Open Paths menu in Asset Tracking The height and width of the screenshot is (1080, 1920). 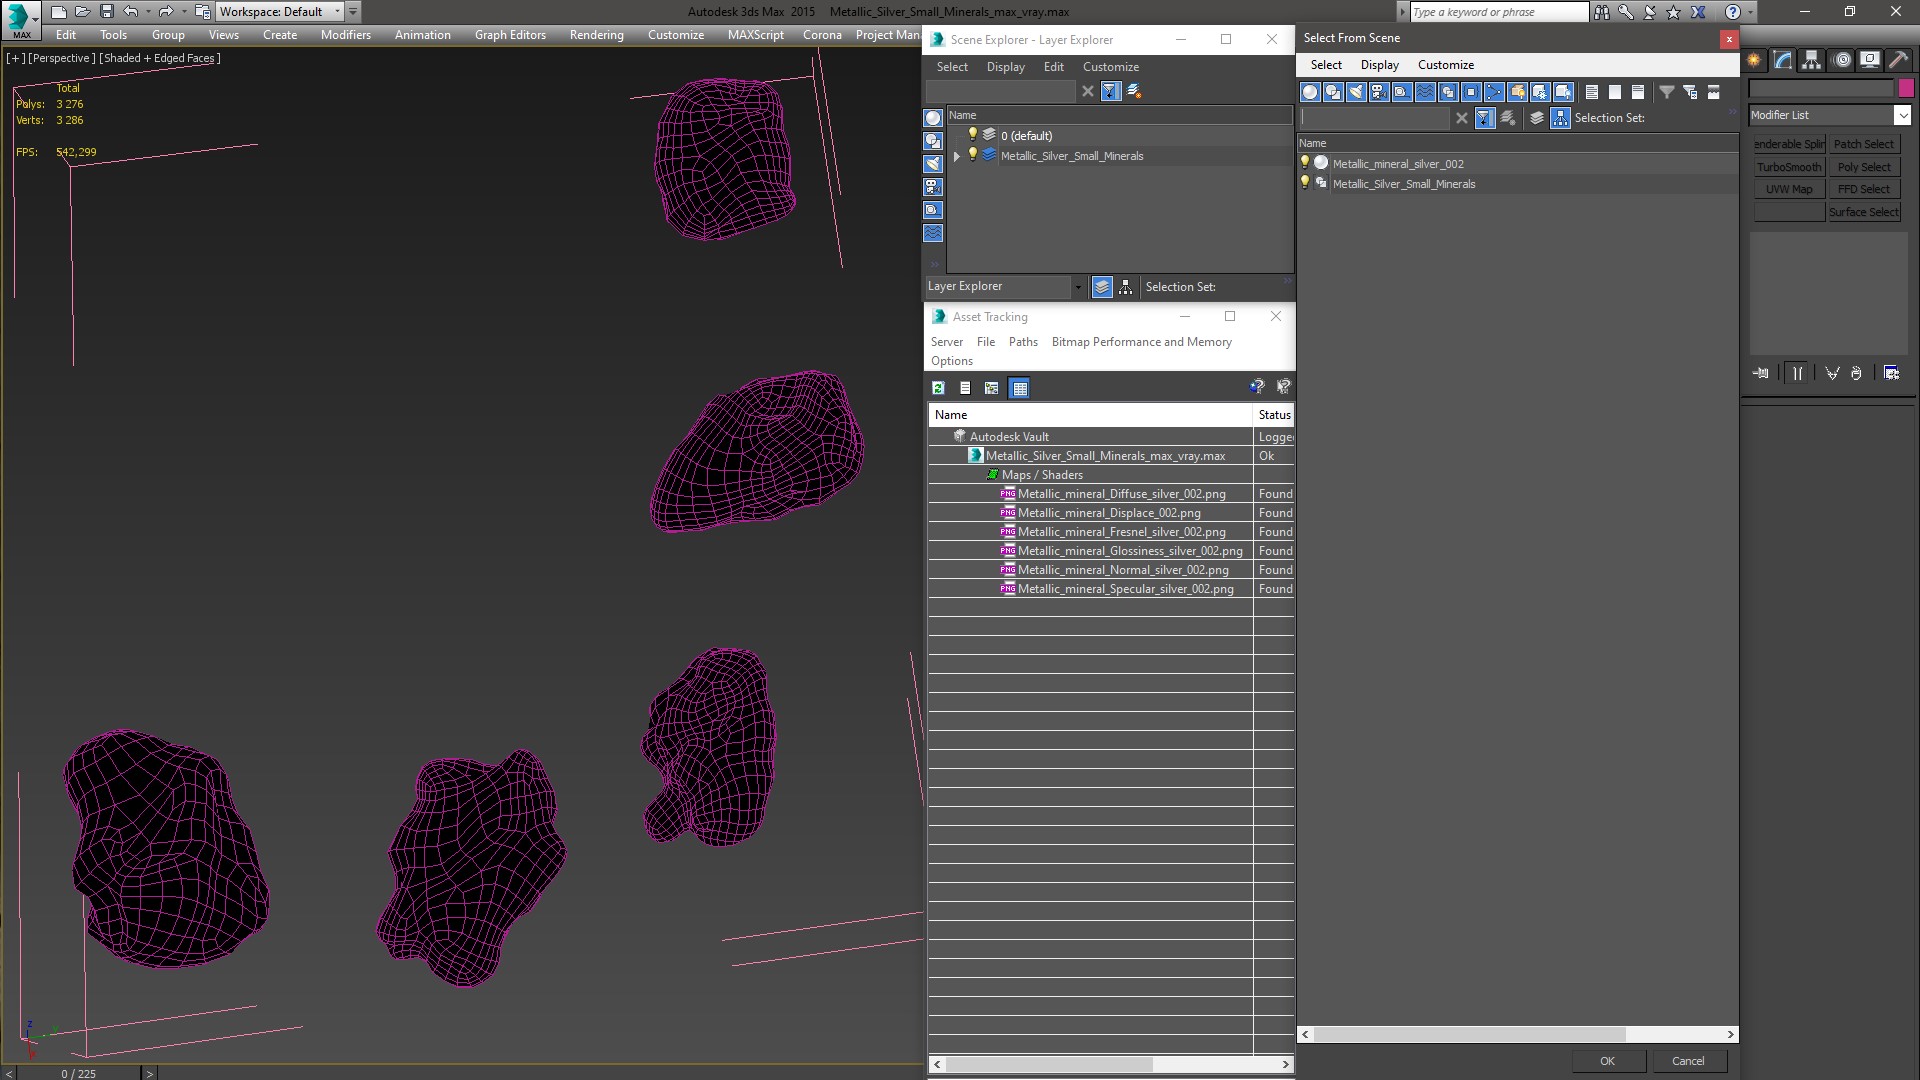1023,342
